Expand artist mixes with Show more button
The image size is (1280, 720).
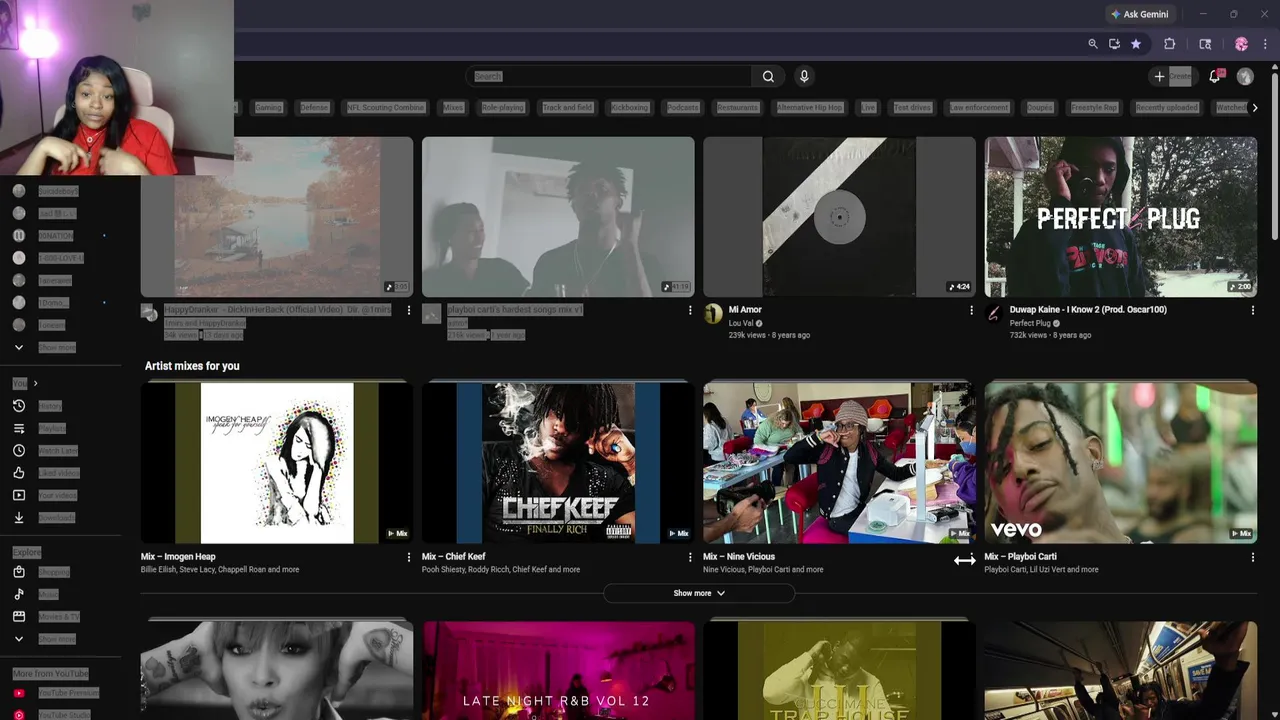pos(699,593)
